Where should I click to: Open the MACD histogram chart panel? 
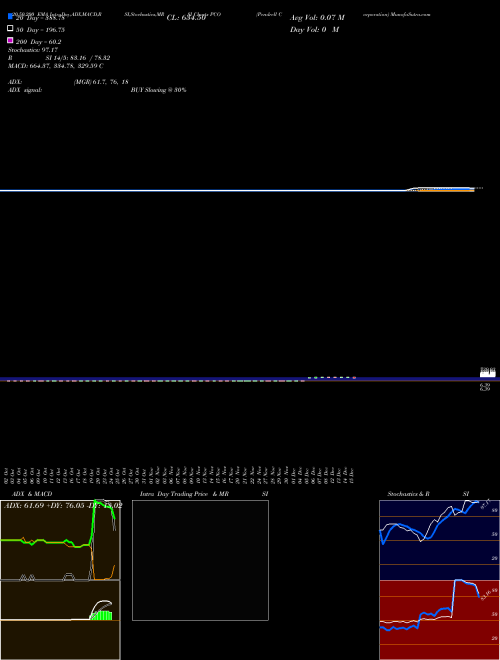(x=60, y=620)
